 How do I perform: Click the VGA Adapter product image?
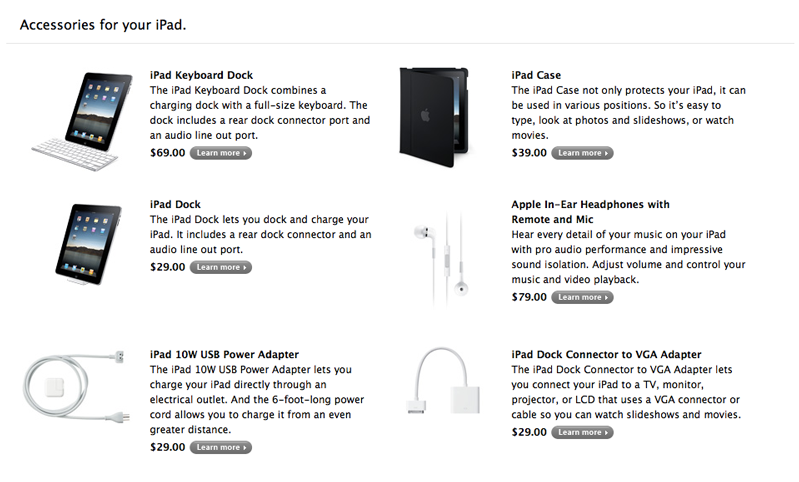(x=442, y=382)
